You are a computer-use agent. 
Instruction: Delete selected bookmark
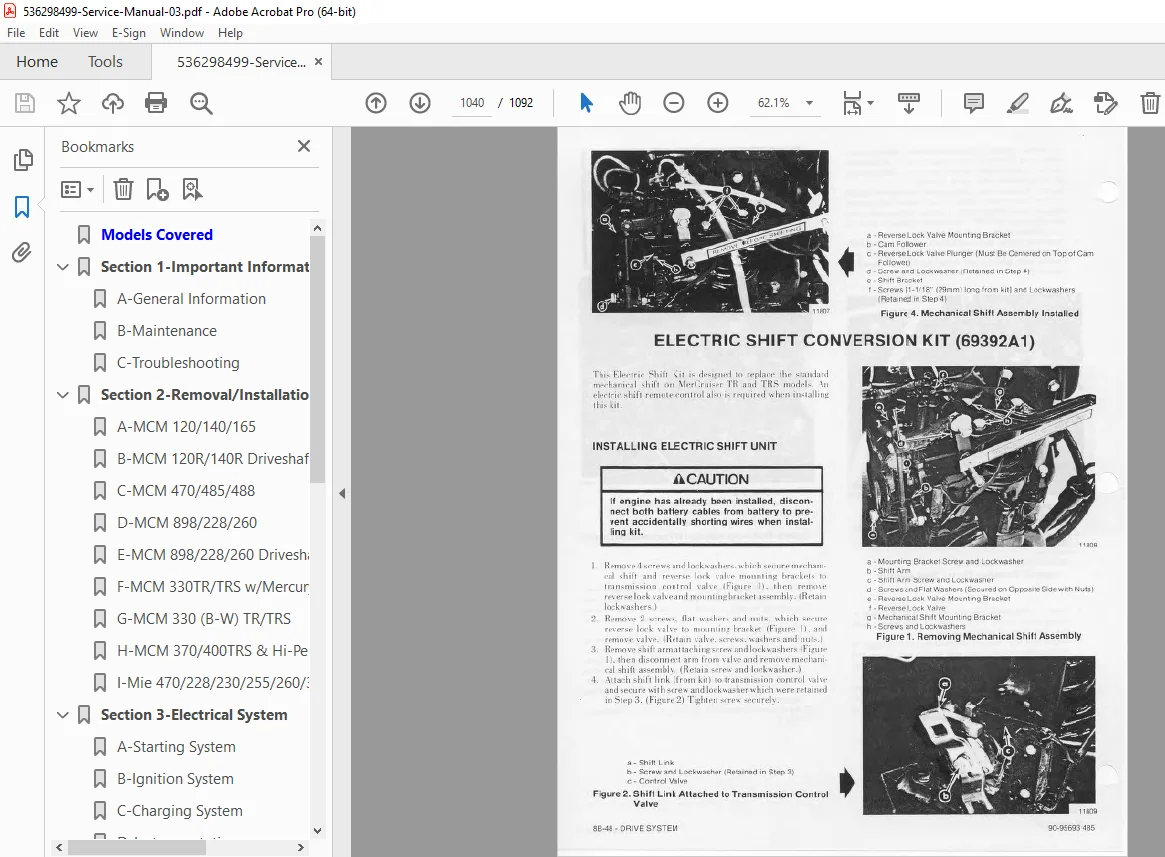[x=123, y=190]
